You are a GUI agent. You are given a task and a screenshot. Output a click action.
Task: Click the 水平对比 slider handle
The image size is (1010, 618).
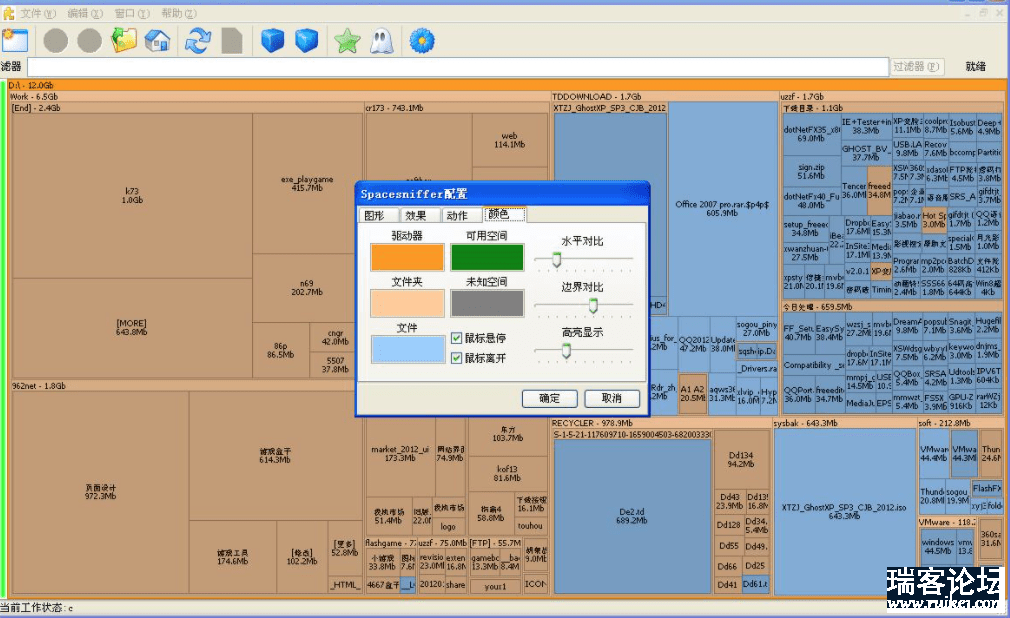tap(557, 260)
